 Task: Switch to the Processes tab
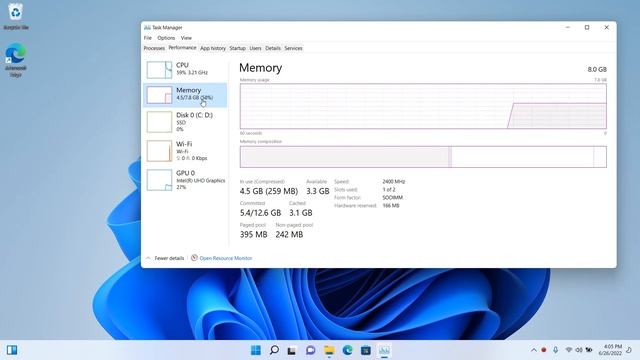[154, 48]
